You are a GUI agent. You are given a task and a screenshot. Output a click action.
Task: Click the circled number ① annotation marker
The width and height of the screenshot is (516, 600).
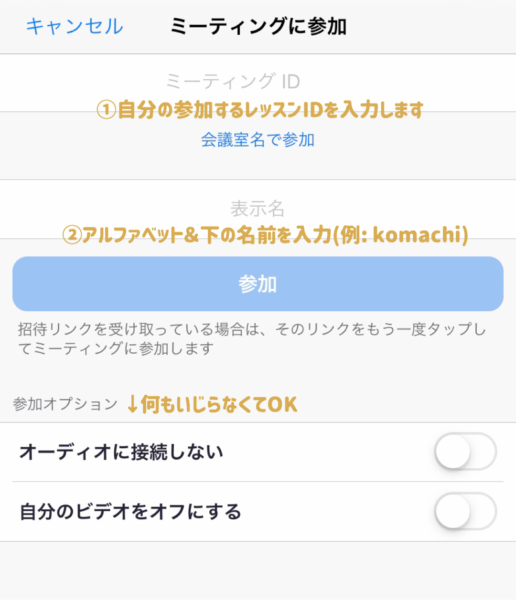click(106, 110)
